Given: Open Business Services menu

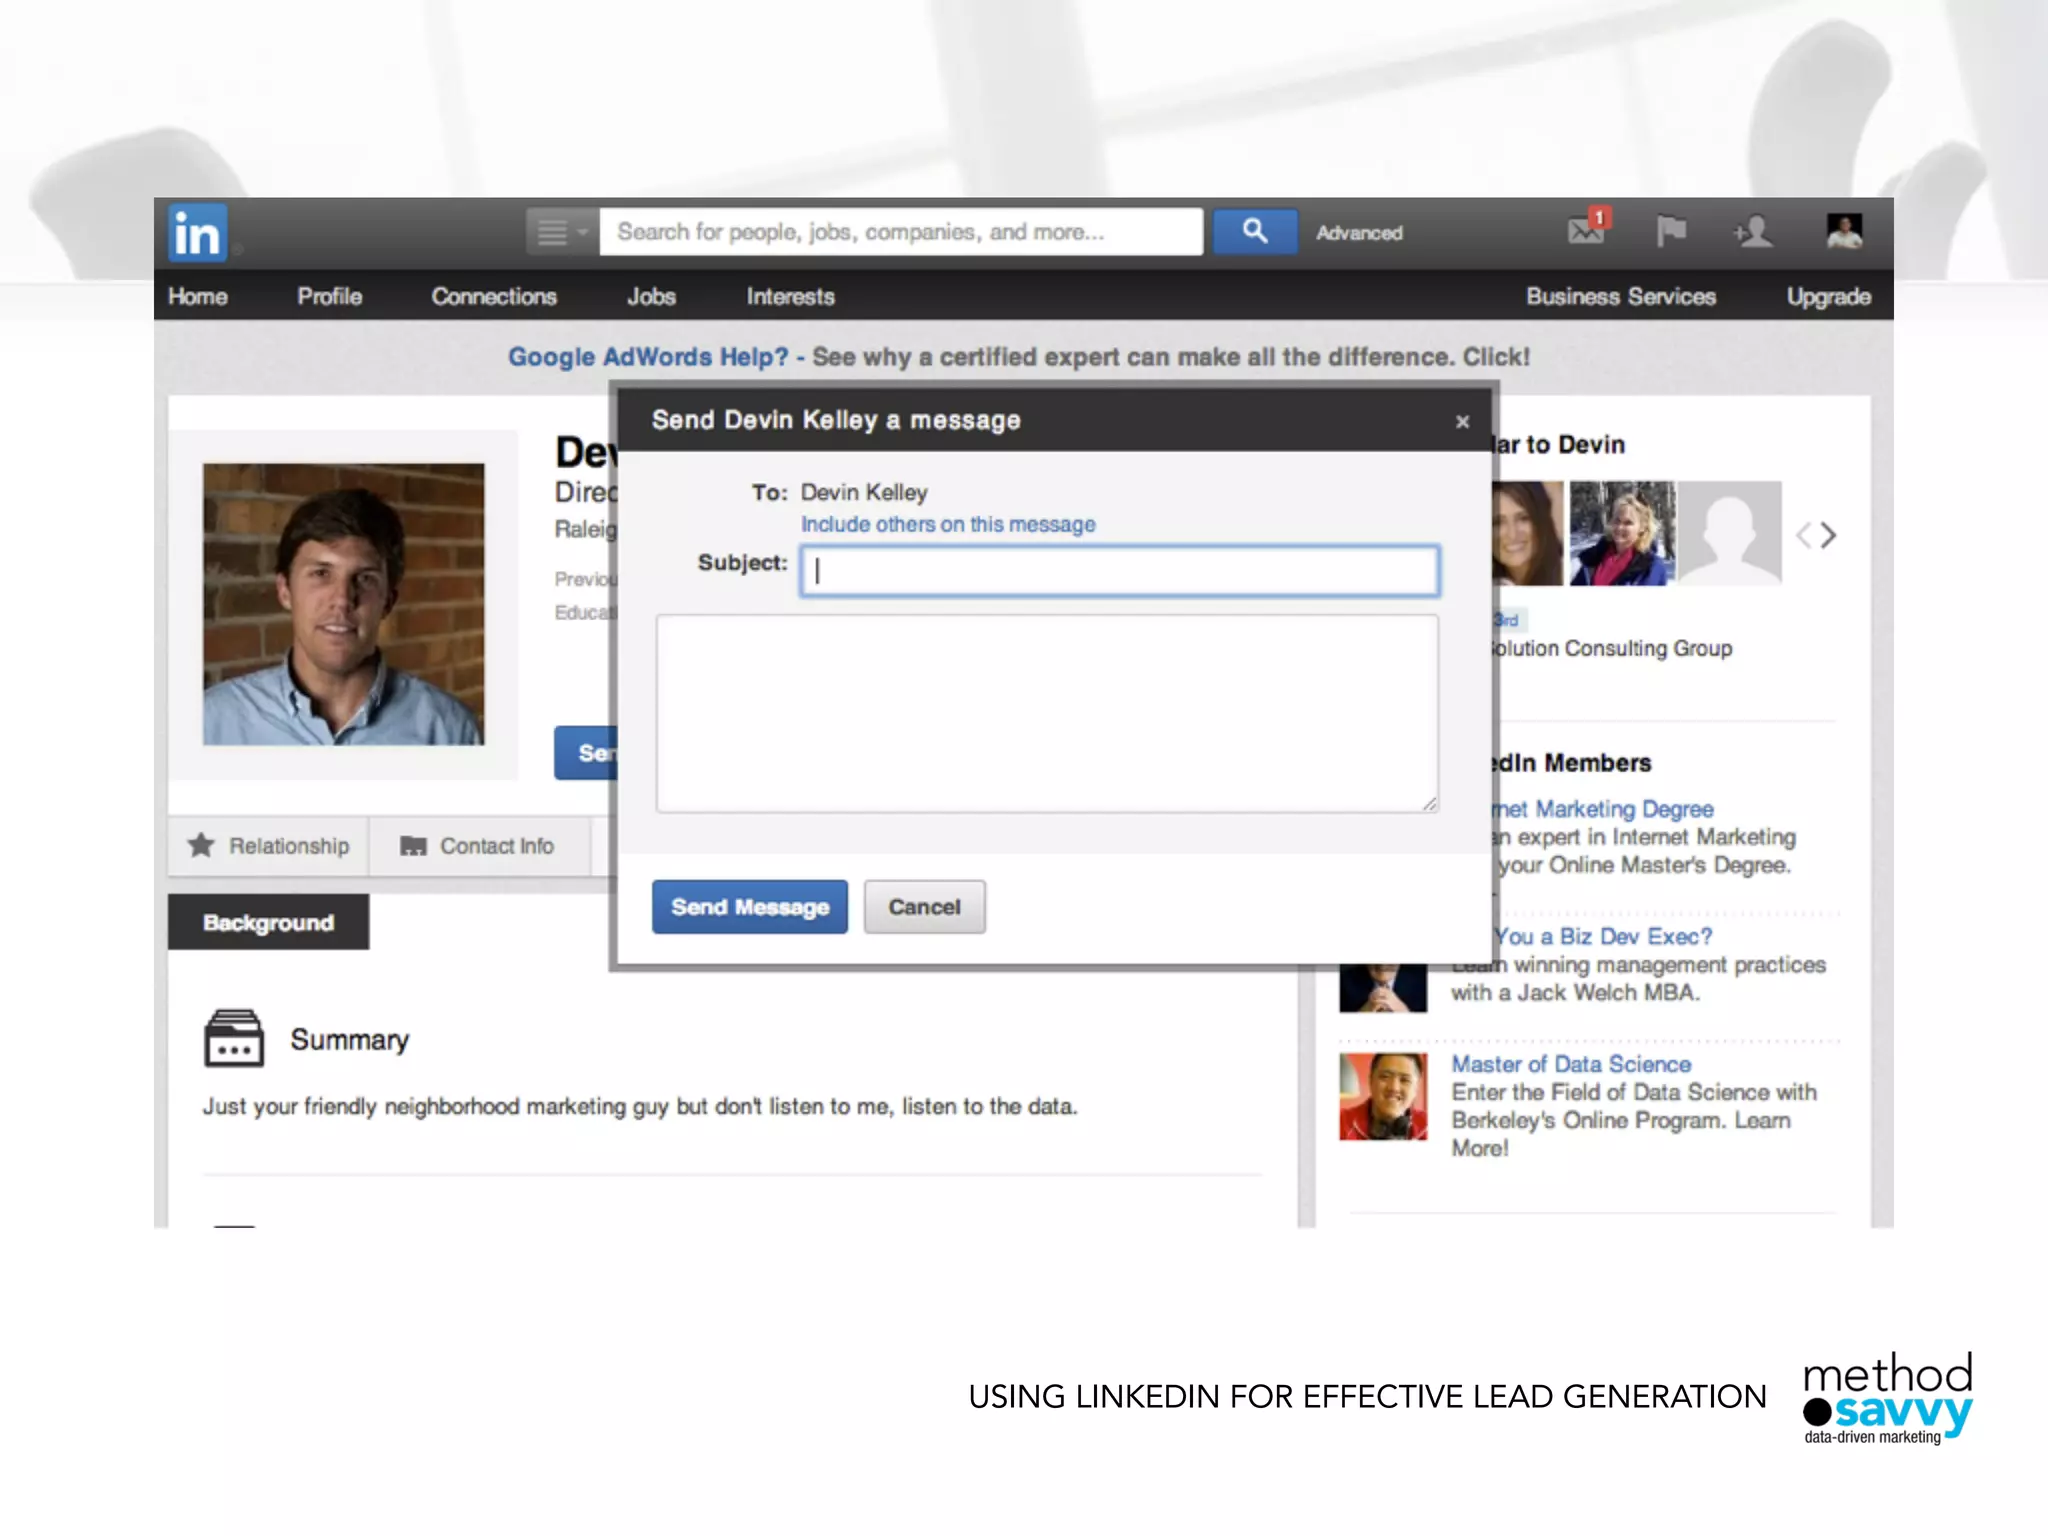Looking at the screenshot, I should tap(1621, 297).
